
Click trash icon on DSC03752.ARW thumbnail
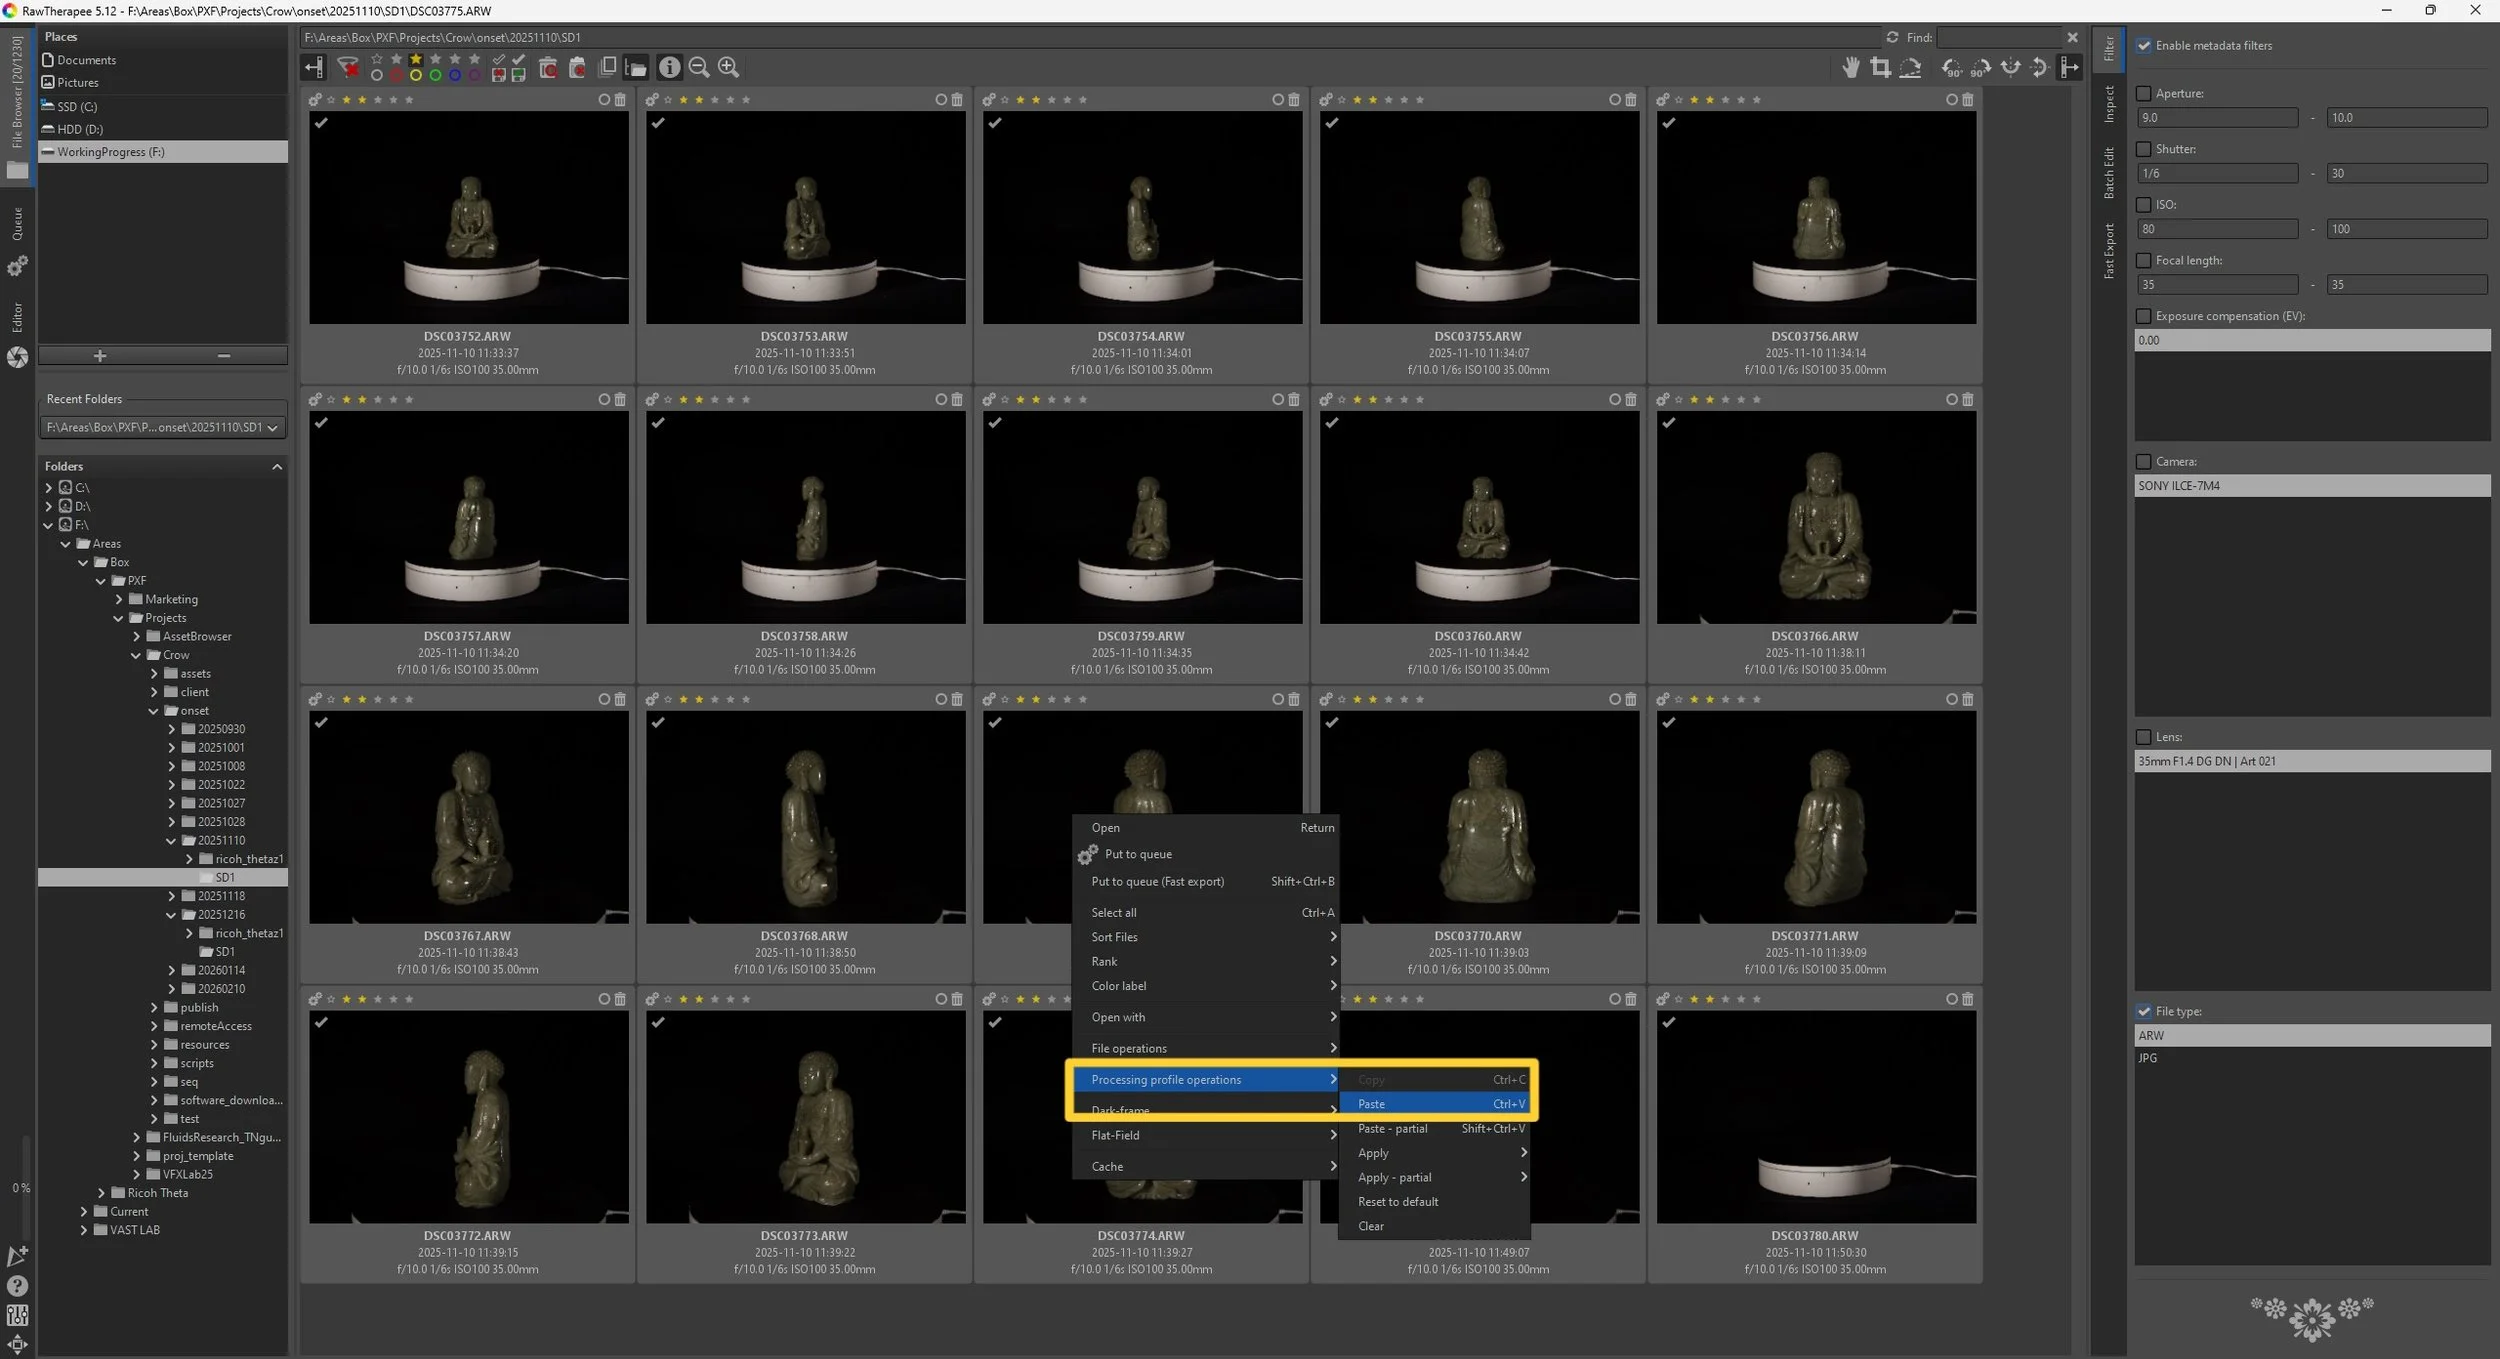click(x=620, y=100)
